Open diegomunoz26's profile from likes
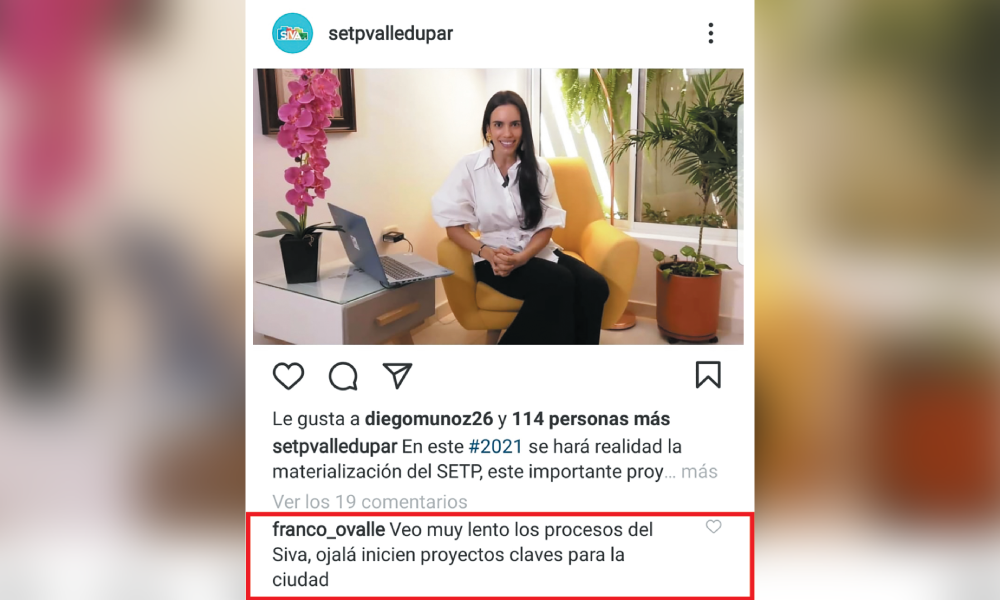 click(429, 419)
